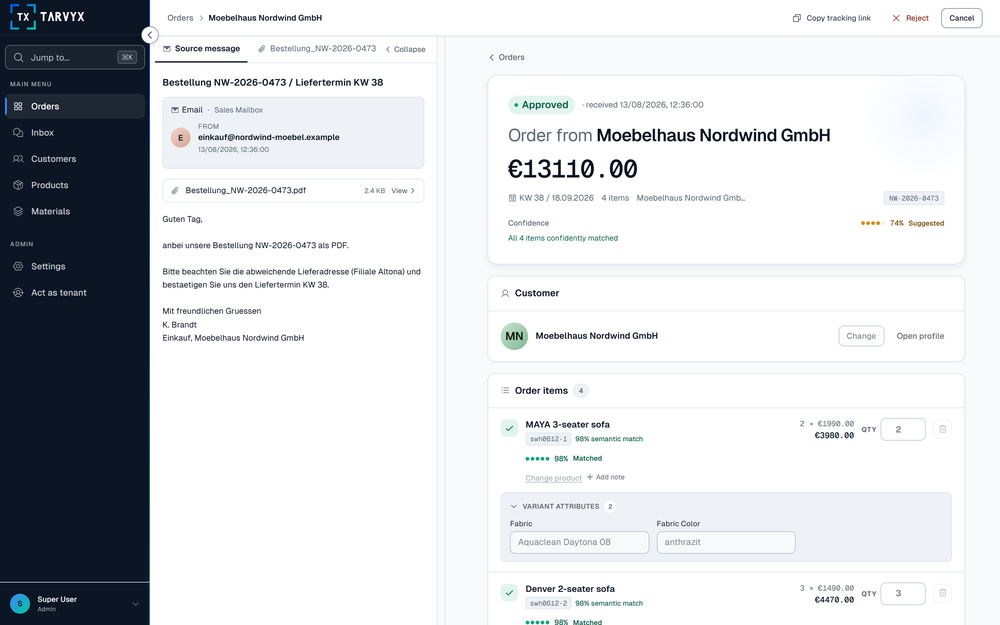Open Settings in admin section
Viewport: 1000px width, 625px height.
(x=75, y=267)
